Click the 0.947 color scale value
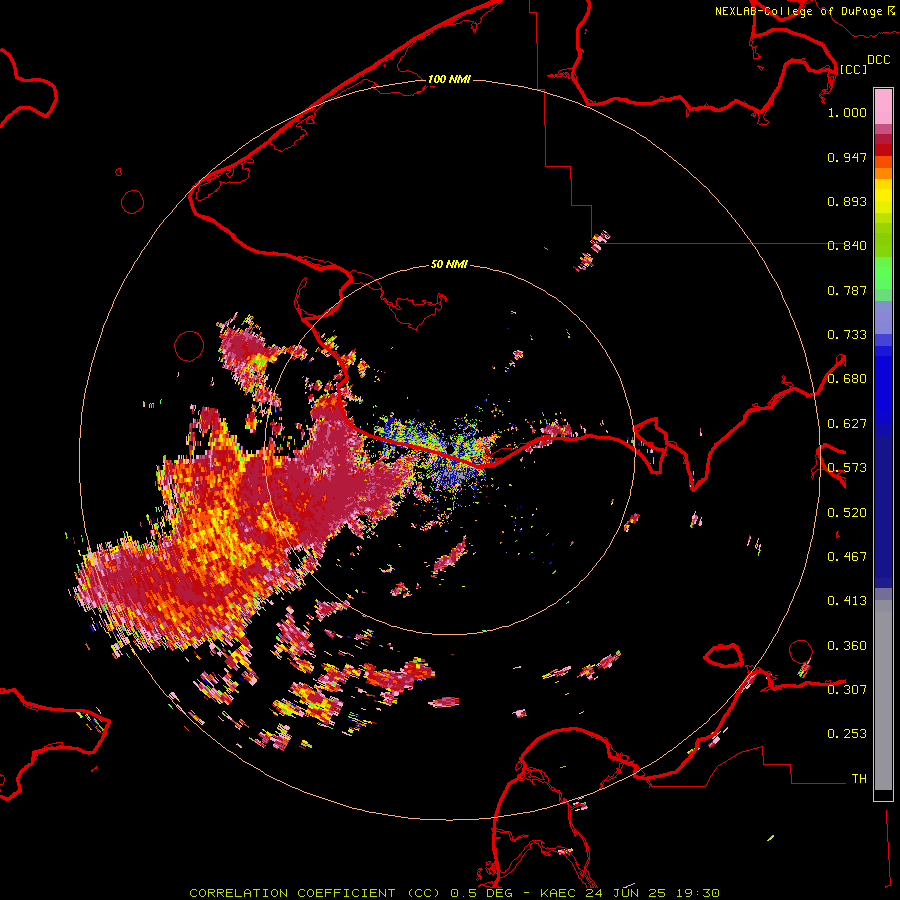900x900 pixels. (847, 157)
